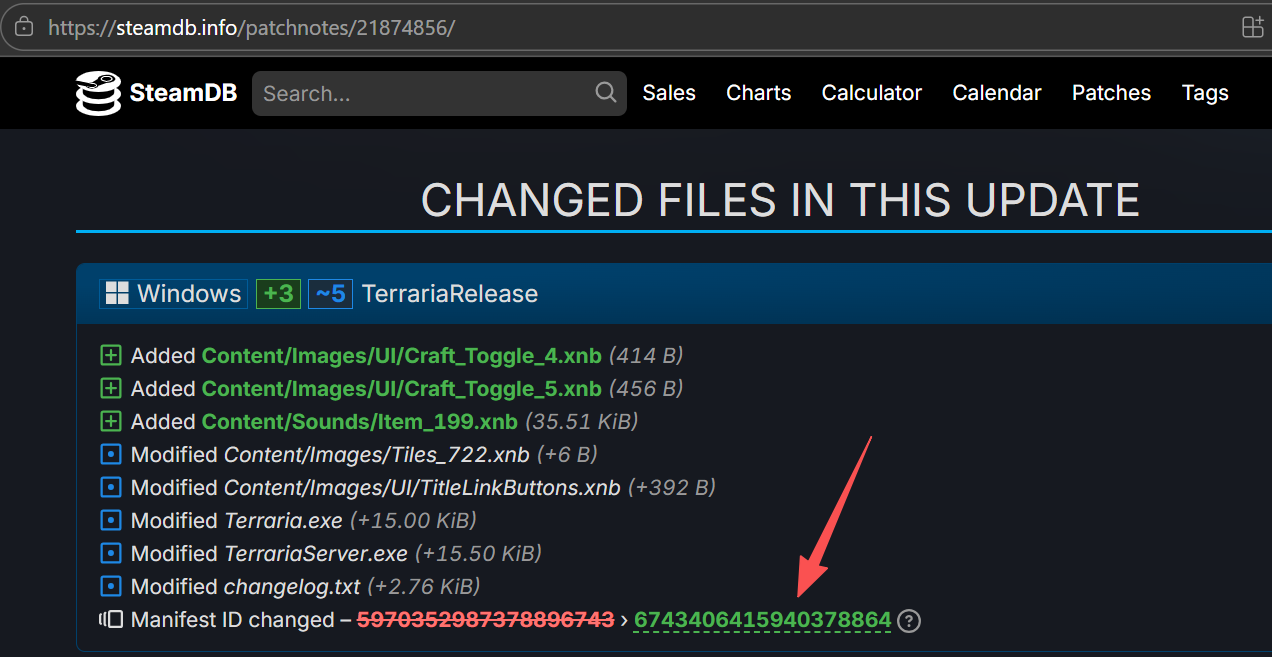The width and height of the screenshot is (1272, 657).
Task: Click the Windows platform icon
Action: point(117,293)
